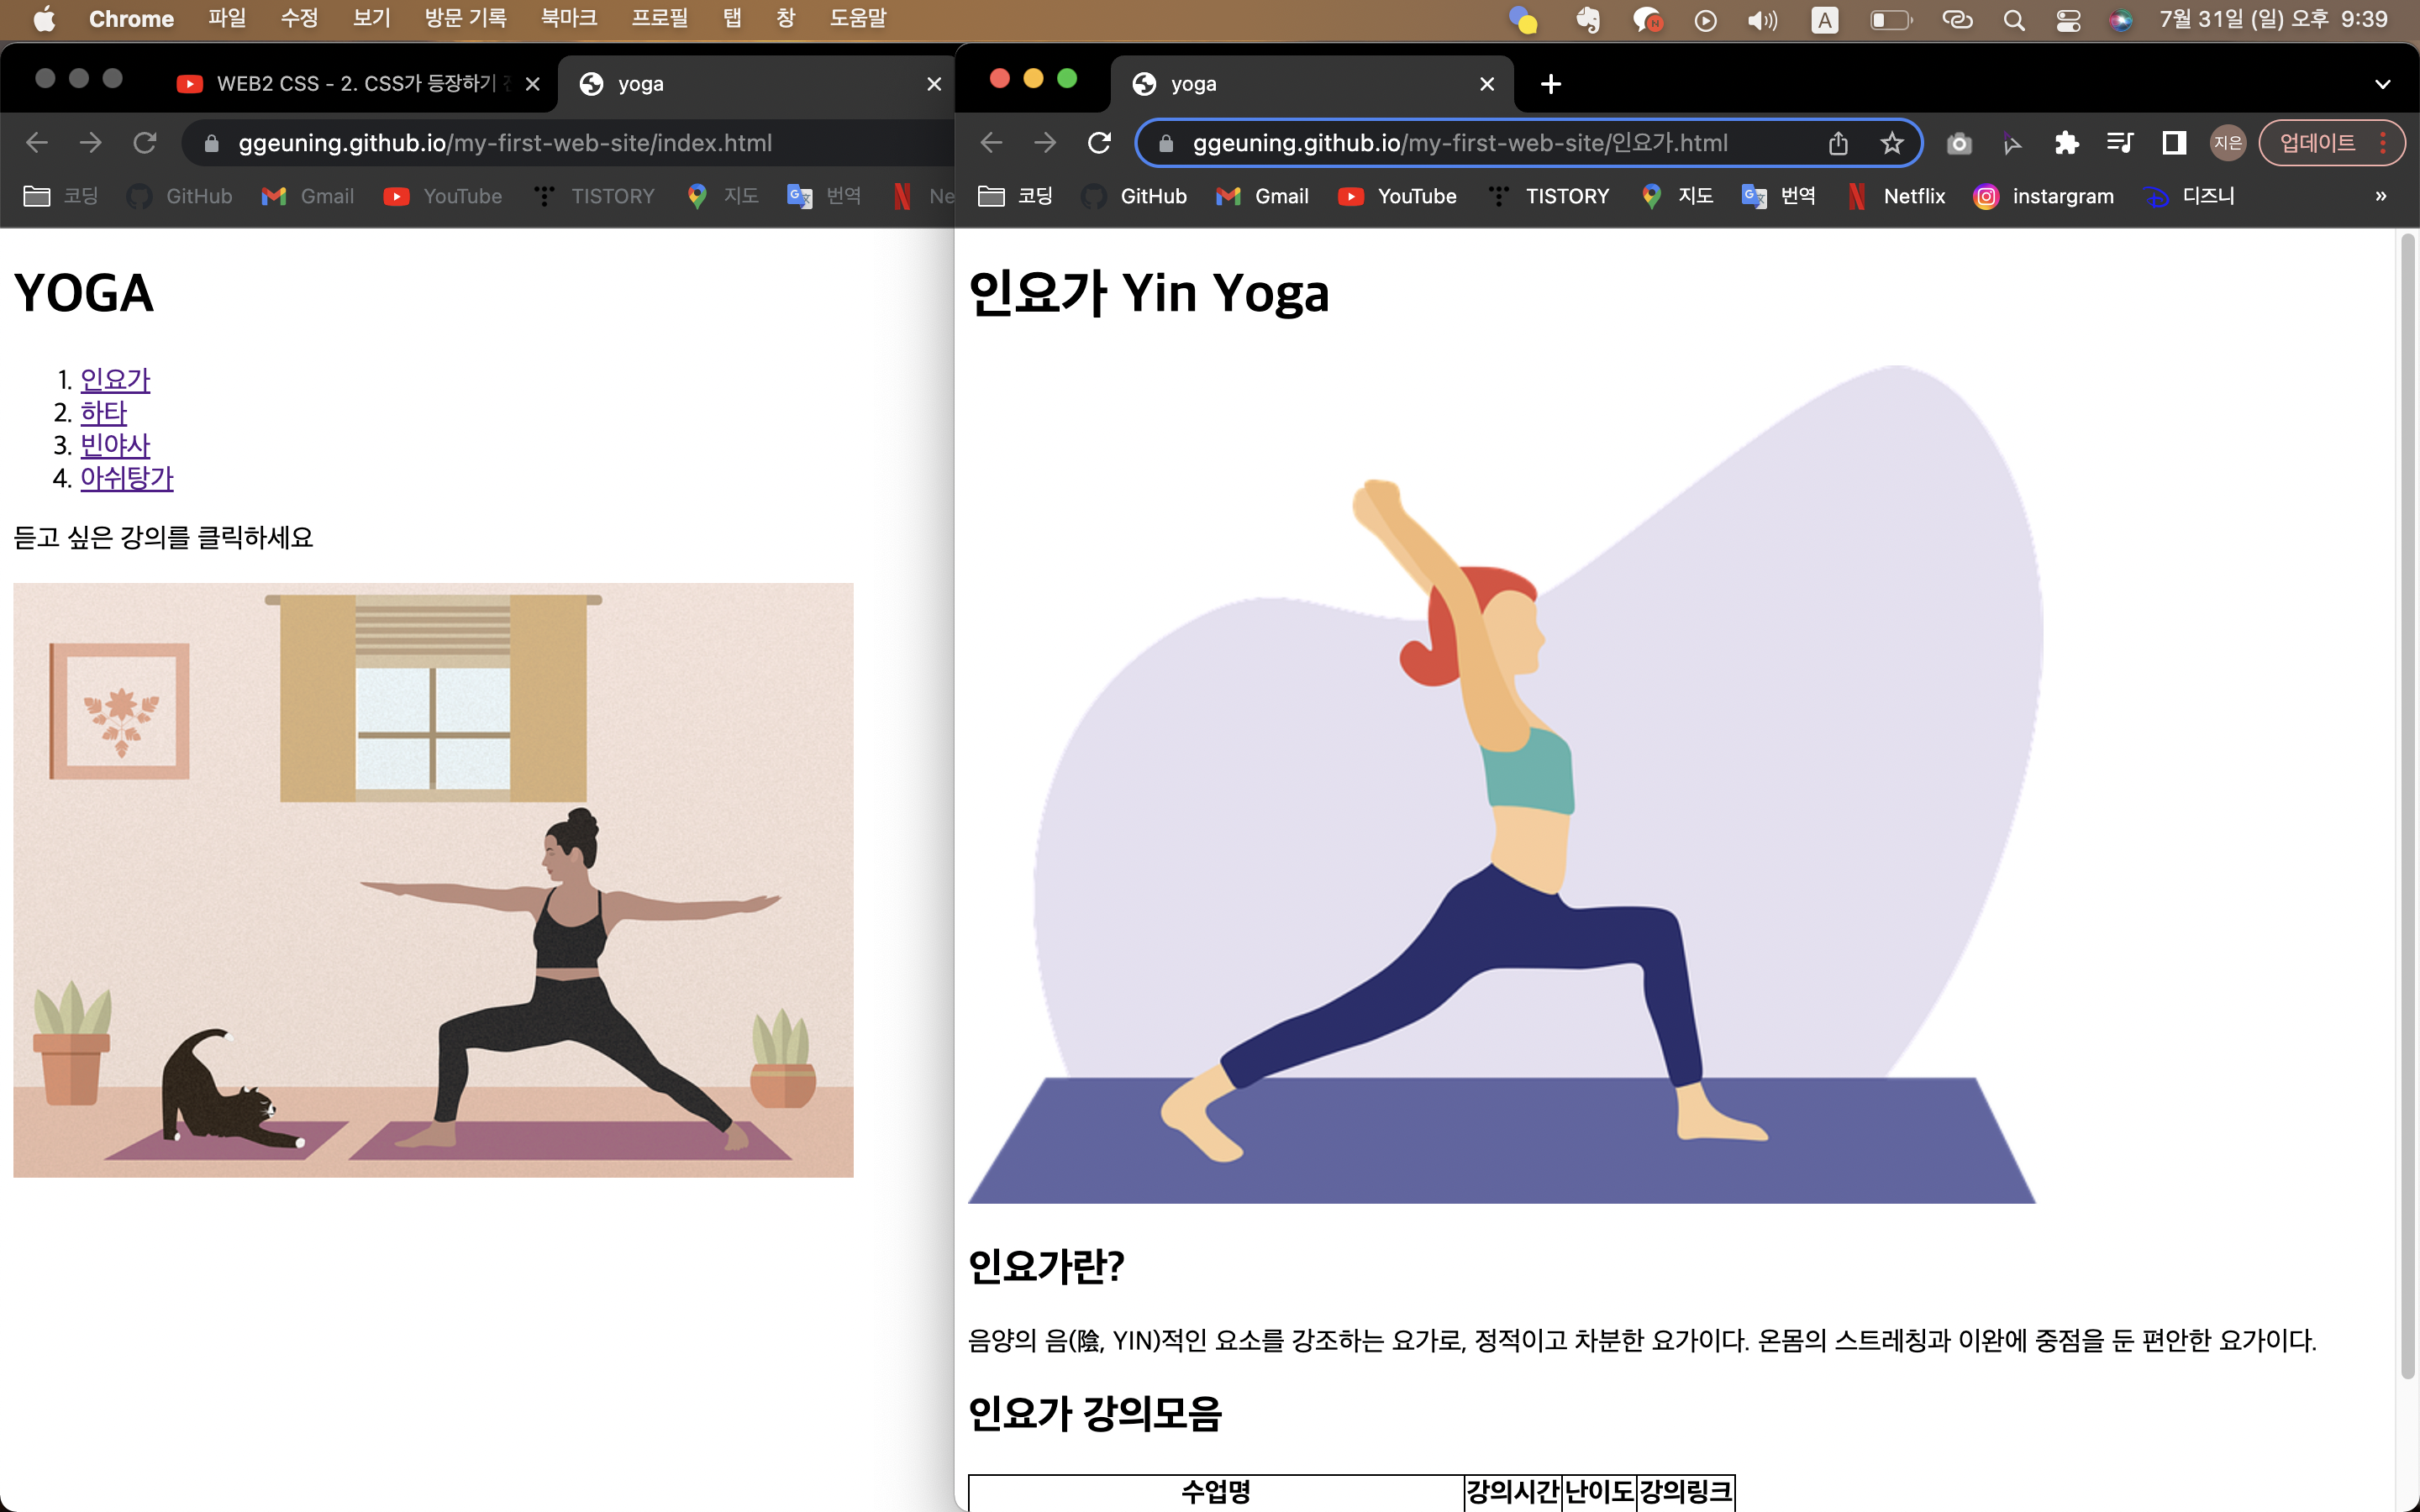
Task: Toggle the input source A indicator
Action: point(1824,20)
